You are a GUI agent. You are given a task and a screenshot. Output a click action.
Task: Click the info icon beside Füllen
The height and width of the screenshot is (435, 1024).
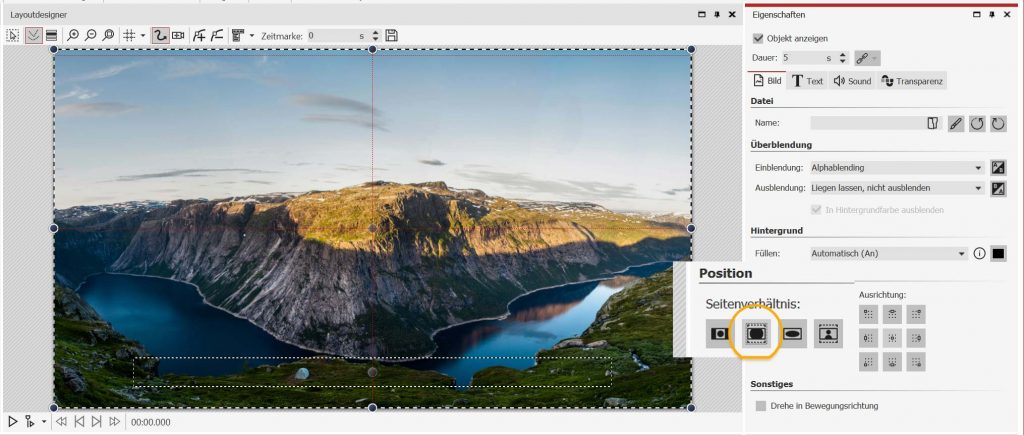coord(980,254)
